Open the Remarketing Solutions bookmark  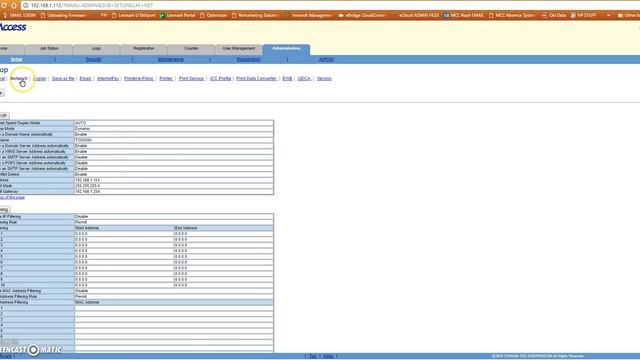(x=255, y=15)
